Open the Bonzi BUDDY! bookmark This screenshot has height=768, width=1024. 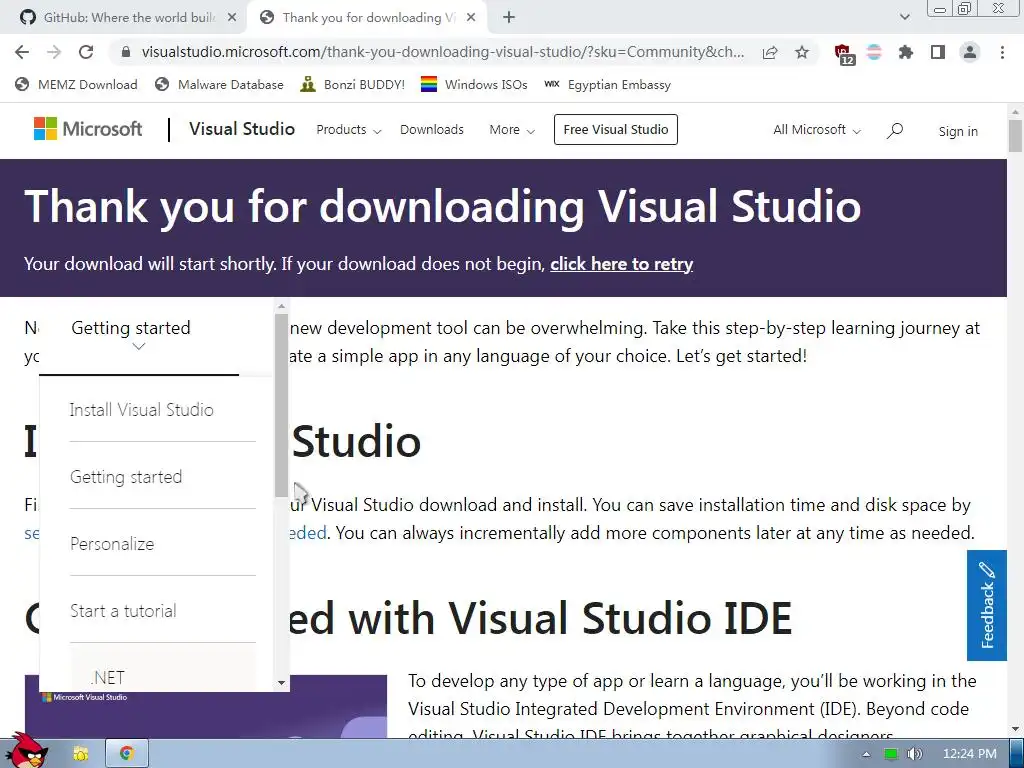pos(353,84)
